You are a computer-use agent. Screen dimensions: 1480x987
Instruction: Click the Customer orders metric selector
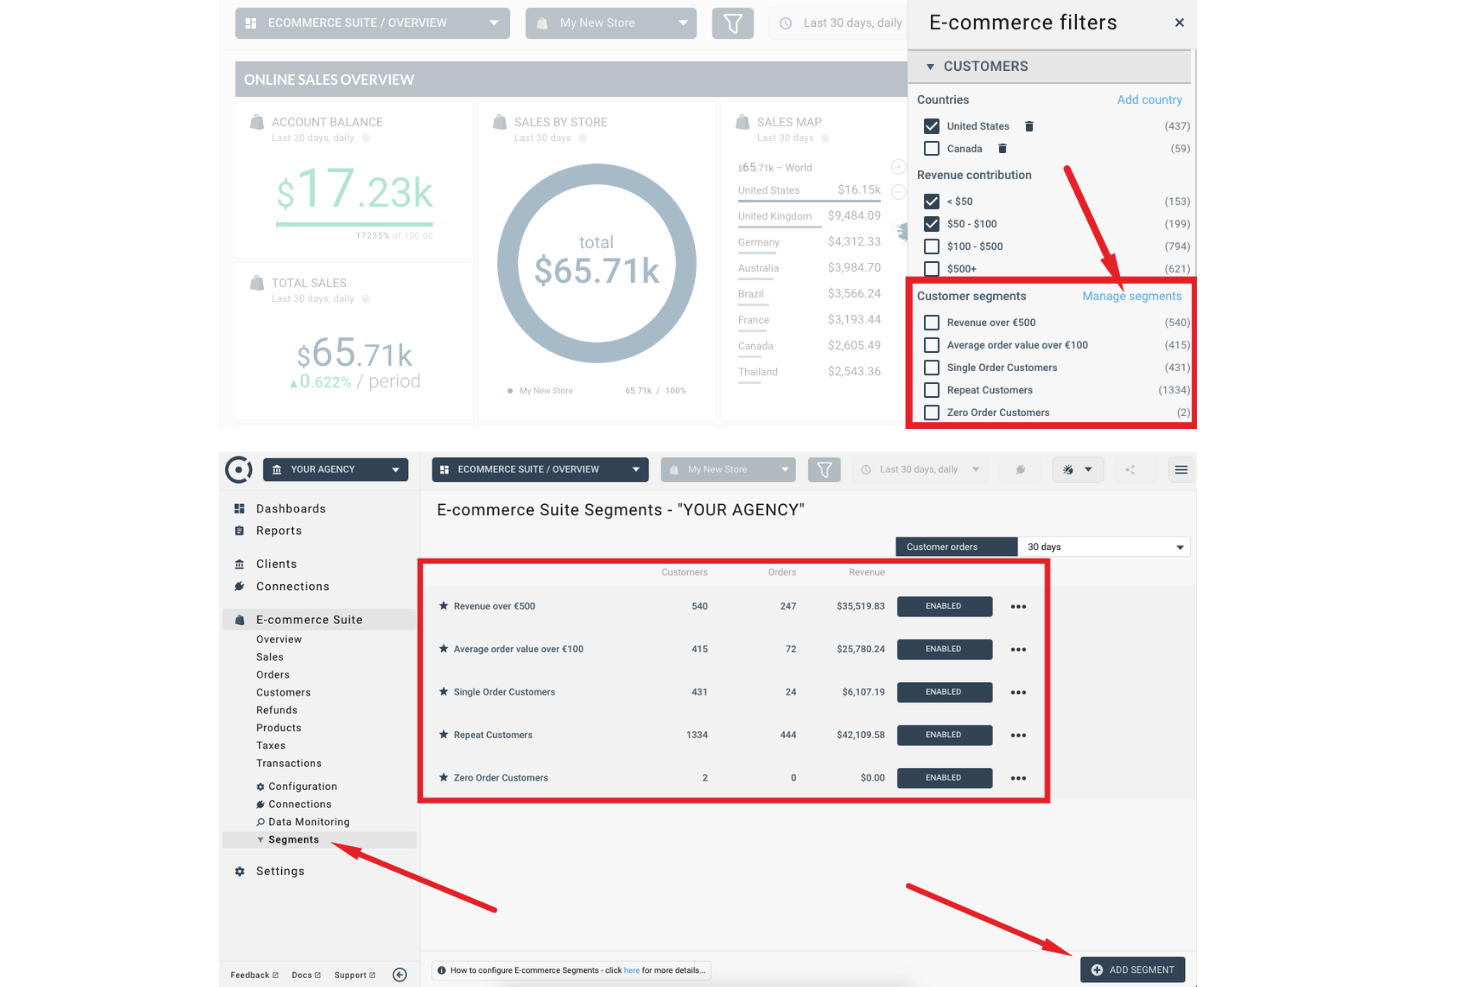(x=955, y=546)
